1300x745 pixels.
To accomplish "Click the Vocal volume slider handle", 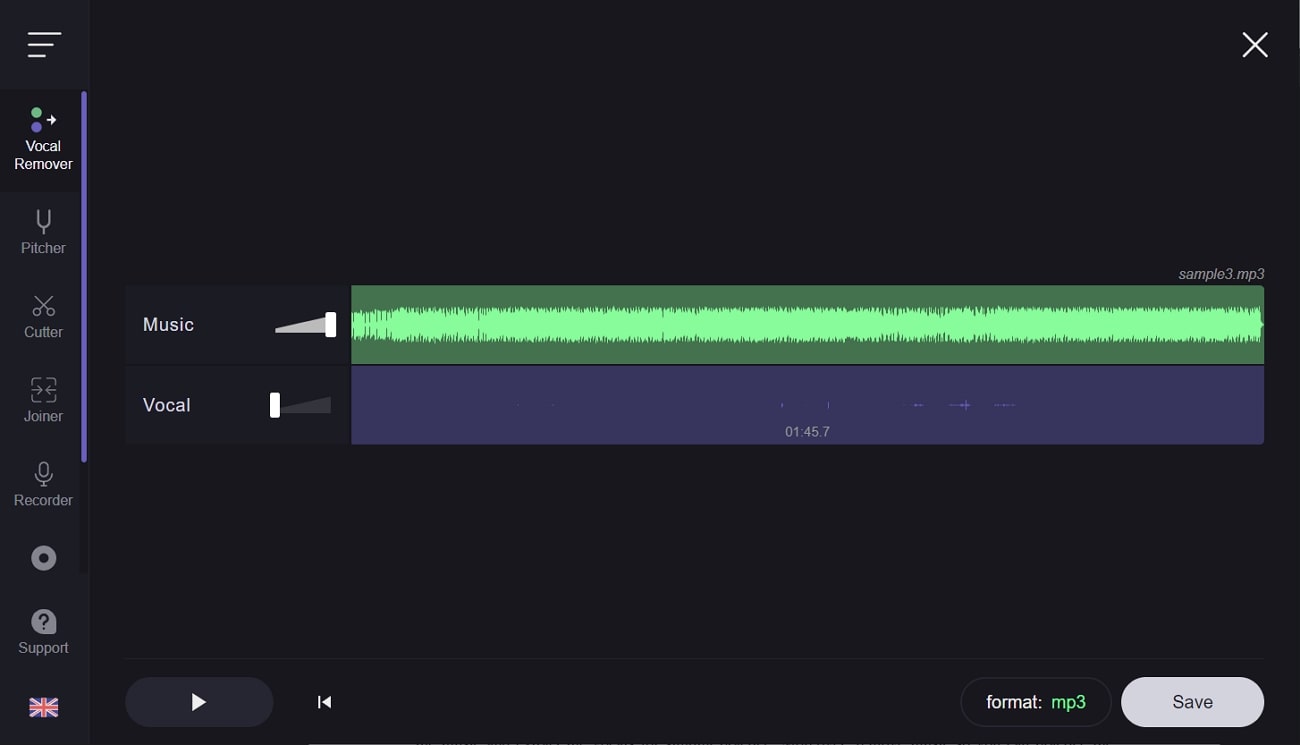I will (275, 405).
